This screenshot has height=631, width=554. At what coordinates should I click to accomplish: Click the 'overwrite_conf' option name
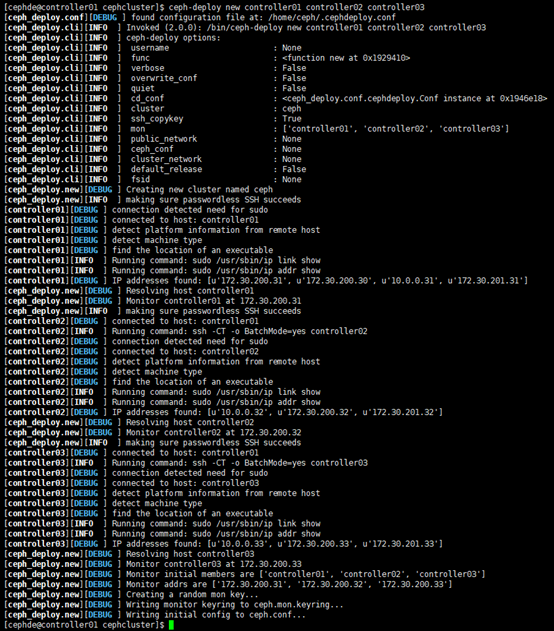164,78
